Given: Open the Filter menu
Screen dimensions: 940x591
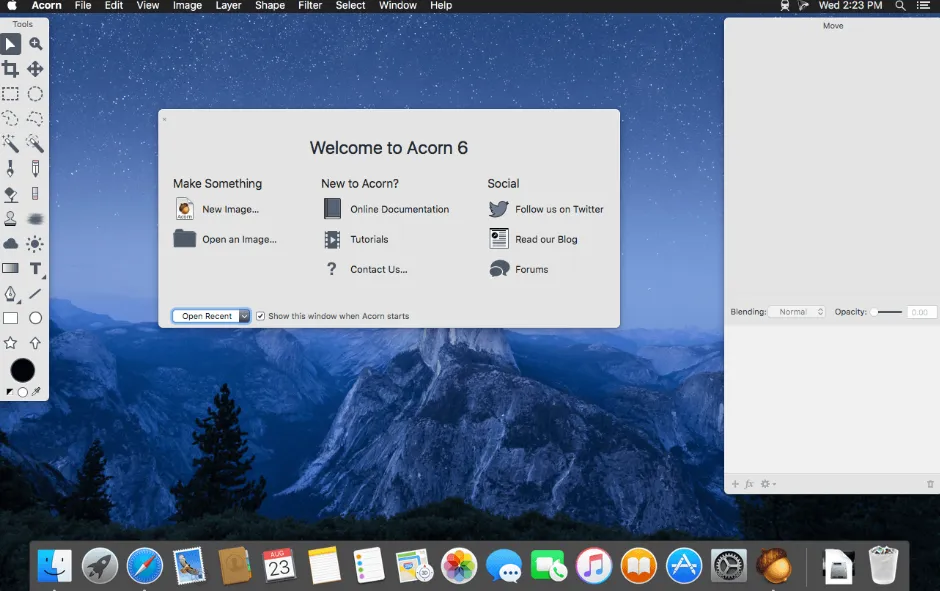Looking at the screenshot, I should [x=310, y=5].
